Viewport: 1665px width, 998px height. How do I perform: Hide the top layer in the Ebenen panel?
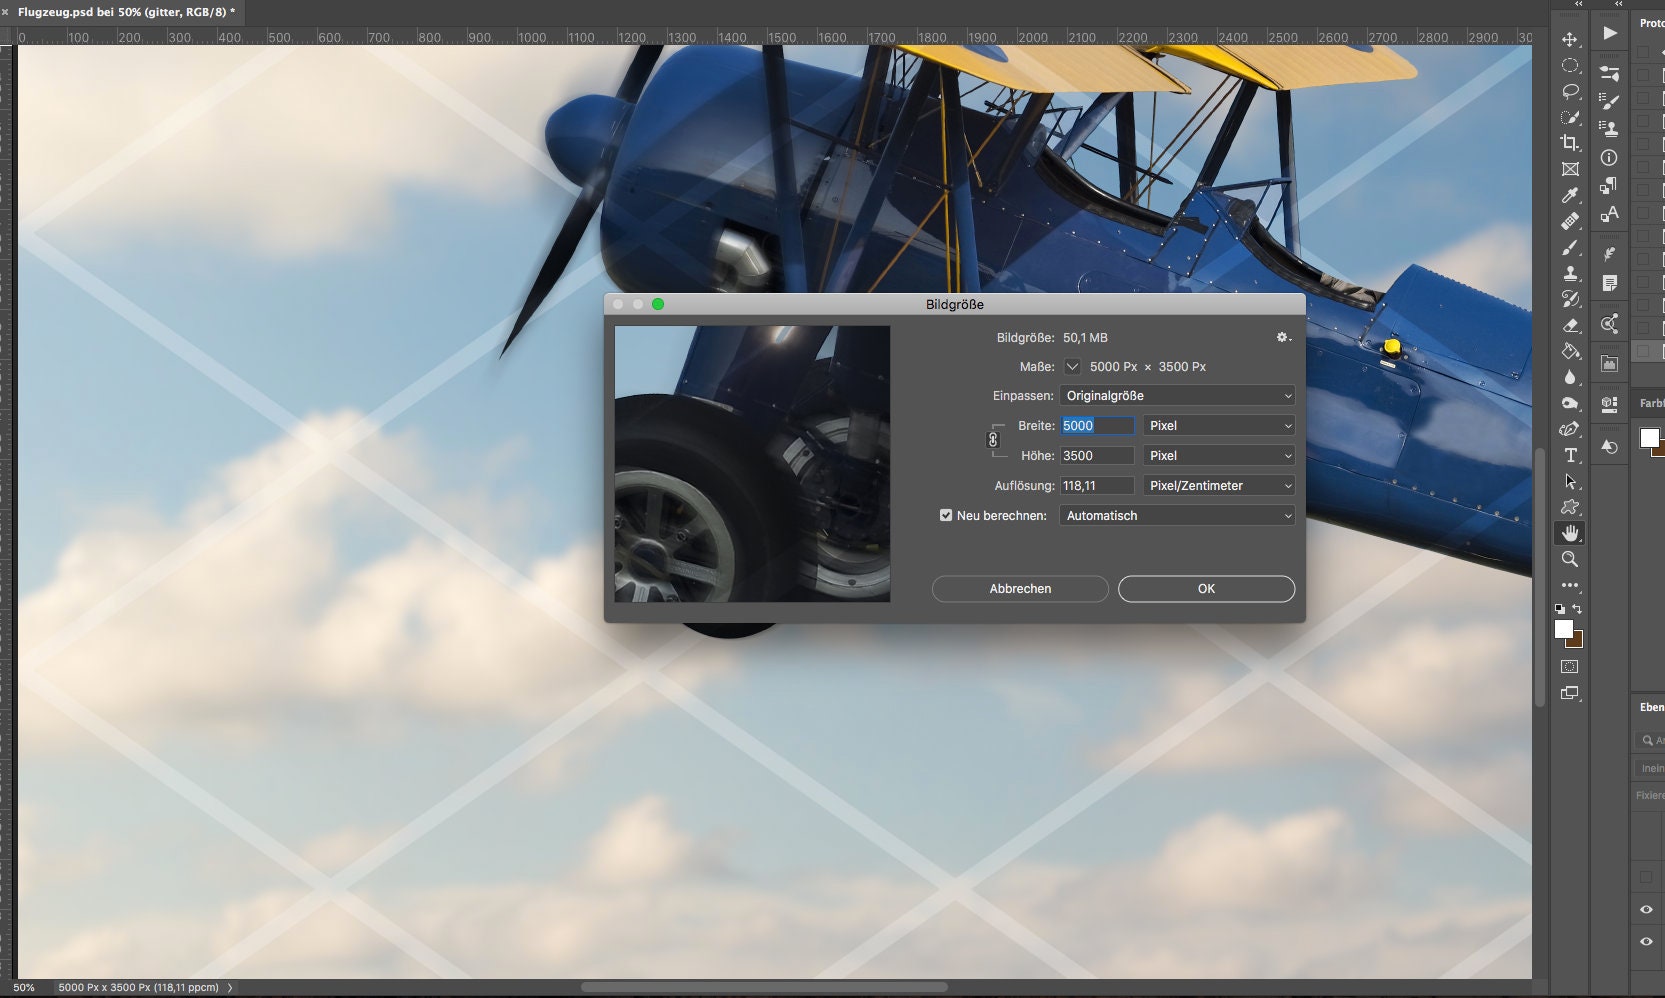(x=1647, y=909)
